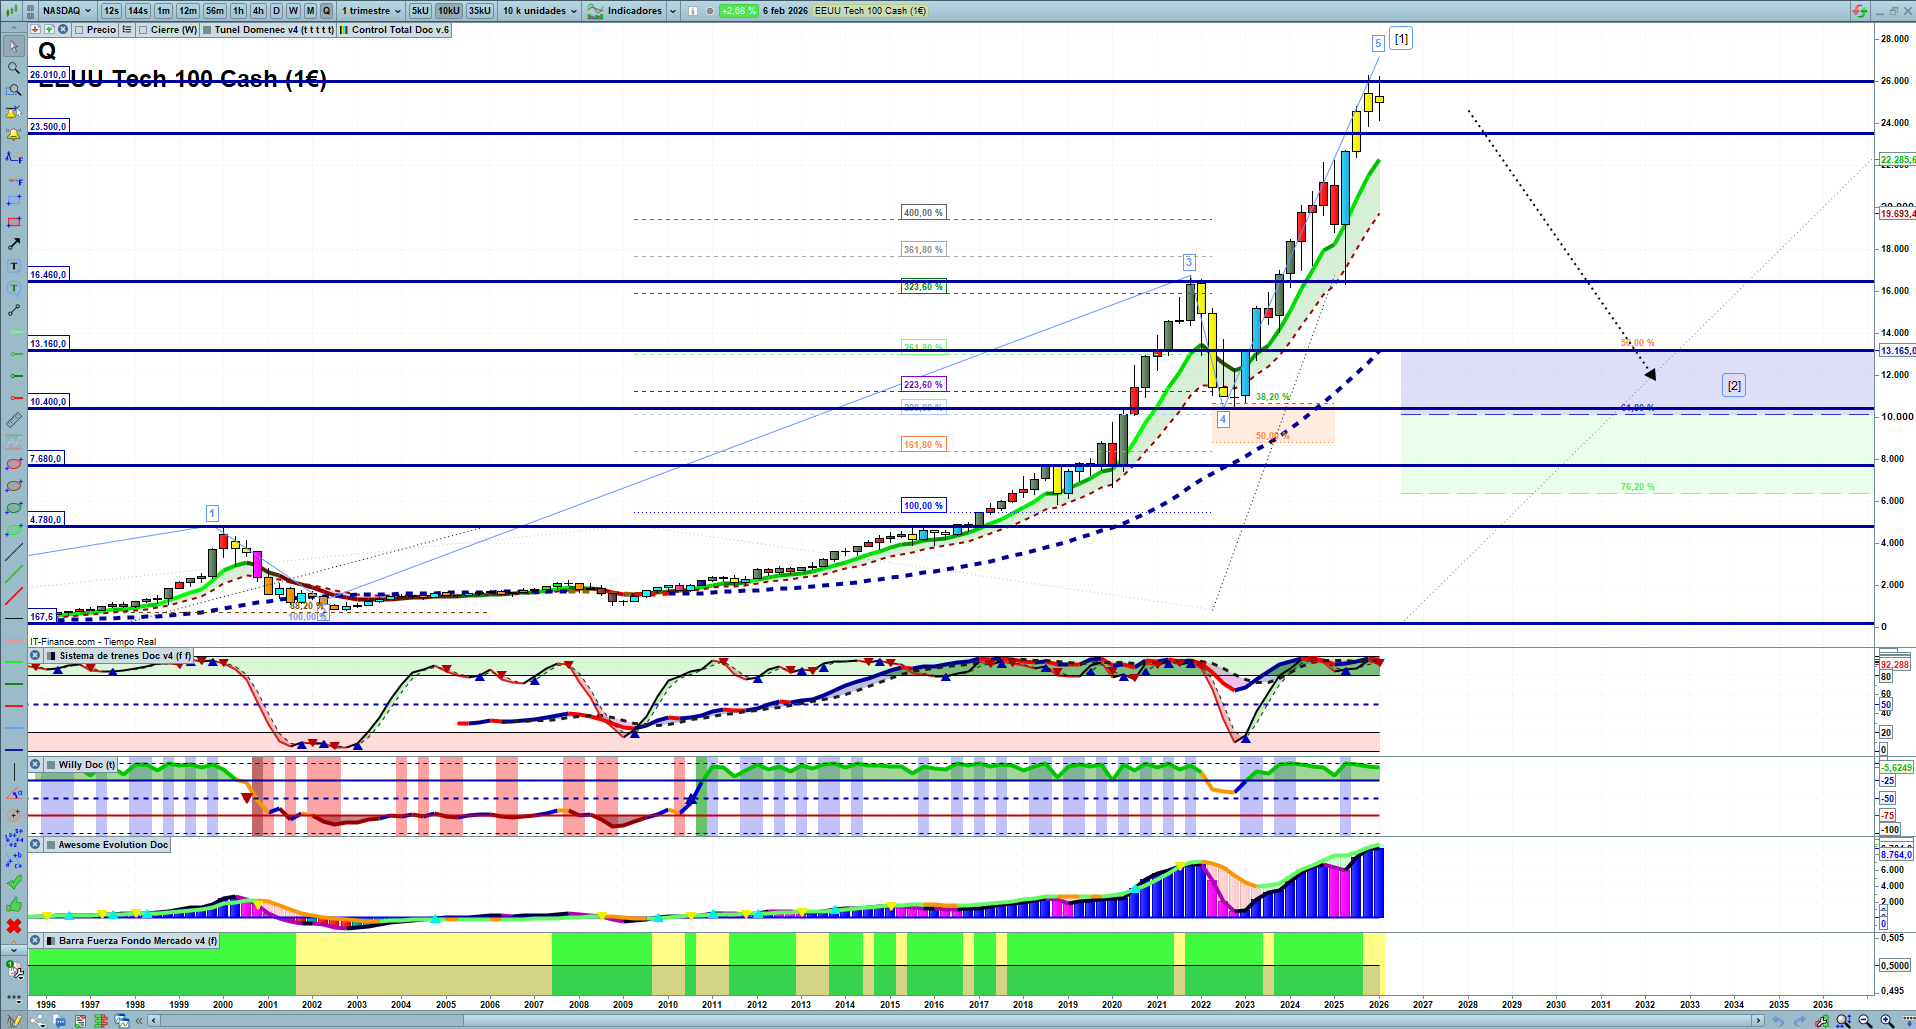Close the Barra Fuerza Fondo Mercado panel
The height and width of the screenshot is (1029, 1916).
(35, 941)
